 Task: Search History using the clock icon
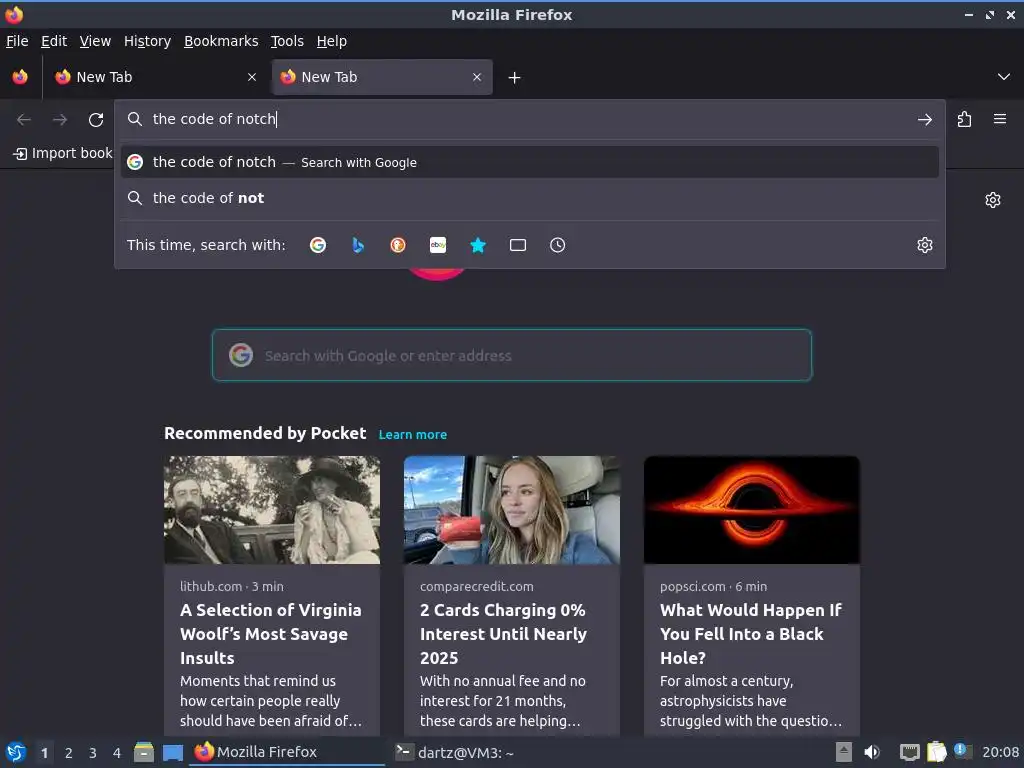558,245
